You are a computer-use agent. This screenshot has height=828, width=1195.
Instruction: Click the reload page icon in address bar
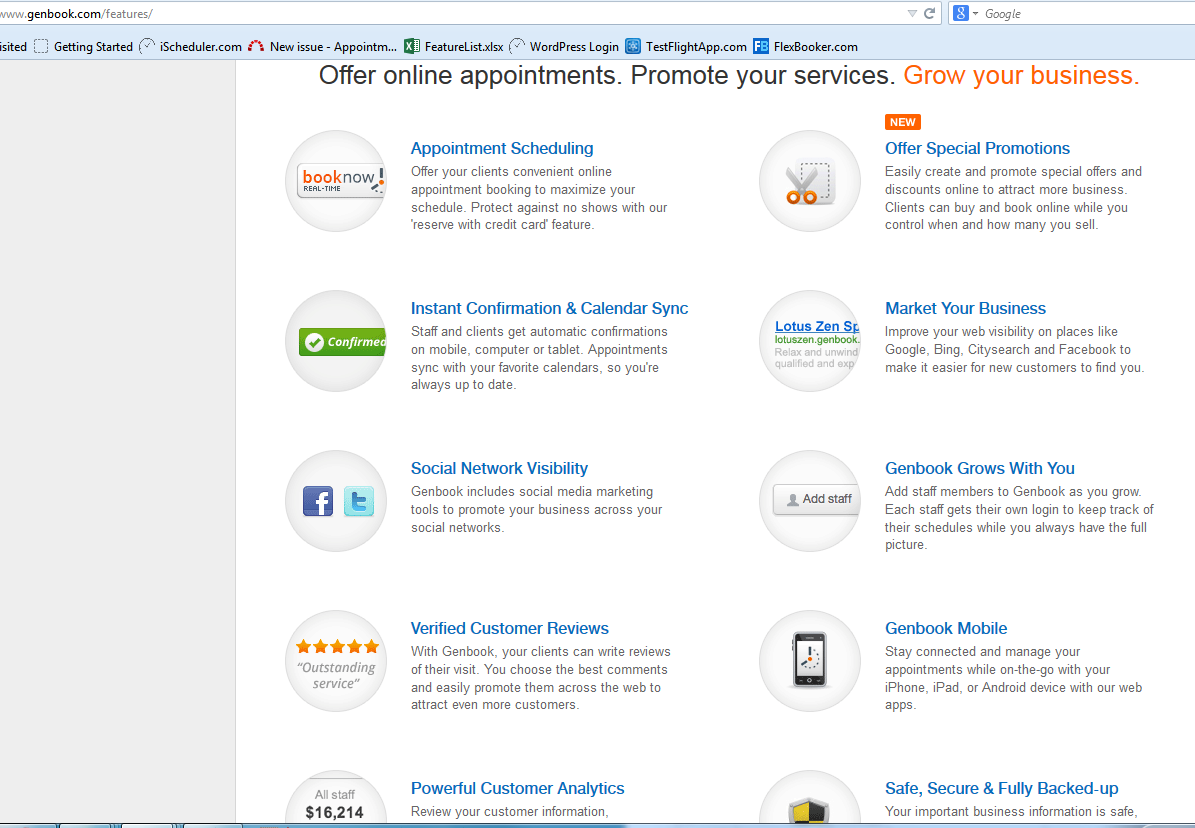(x=929, y=14)
